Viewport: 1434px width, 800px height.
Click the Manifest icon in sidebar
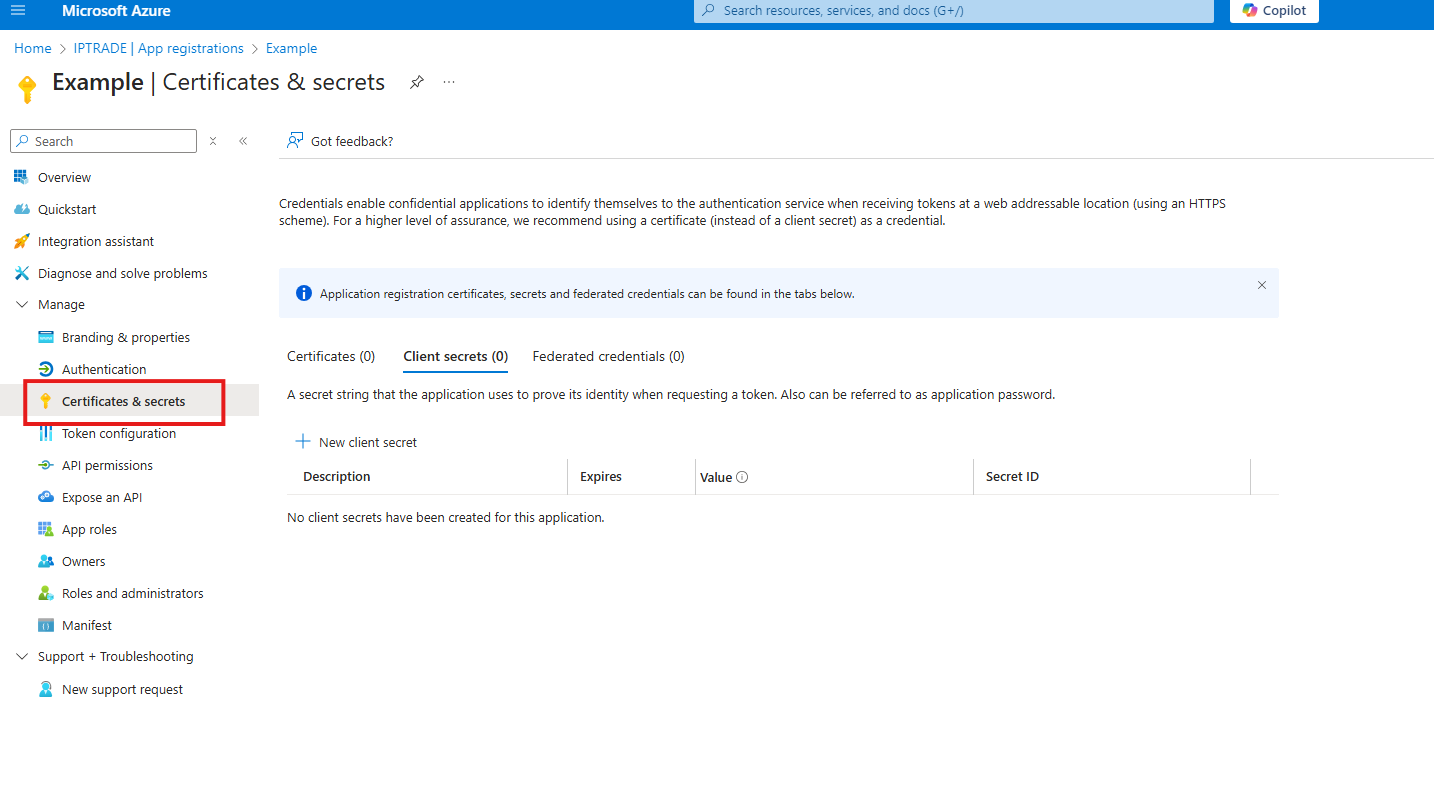point(45,625)
